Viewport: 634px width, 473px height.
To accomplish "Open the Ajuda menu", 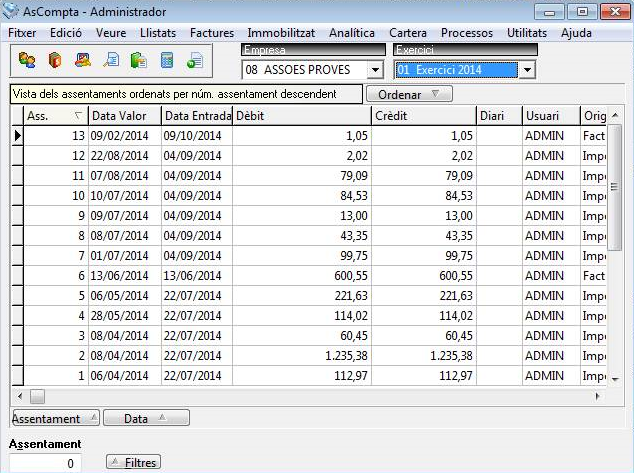I will (576, 33).
